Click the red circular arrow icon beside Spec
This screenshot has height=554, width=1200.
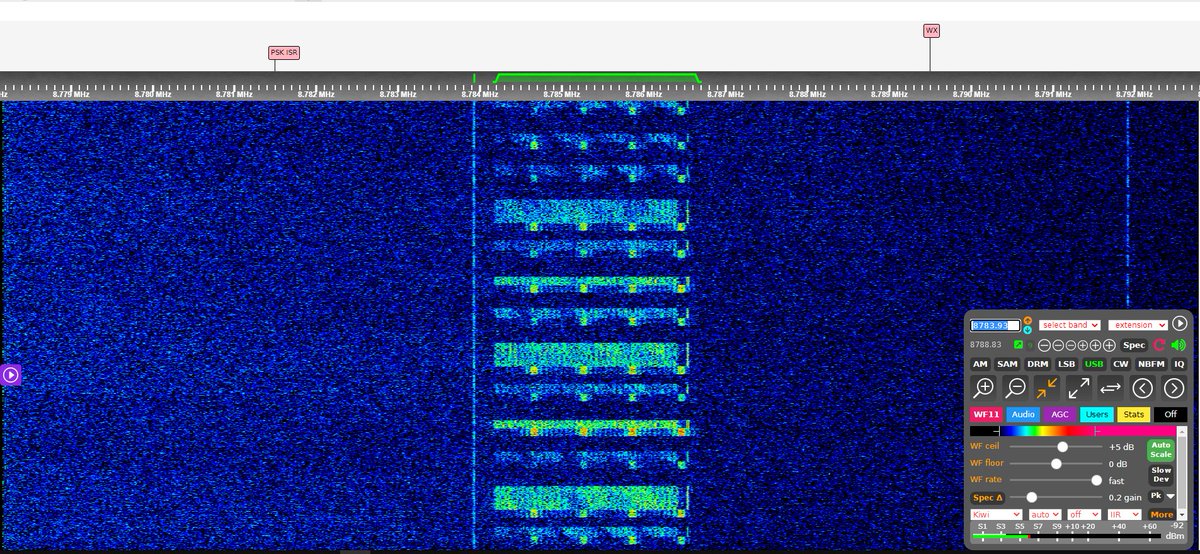click(x=1158, y=345)
